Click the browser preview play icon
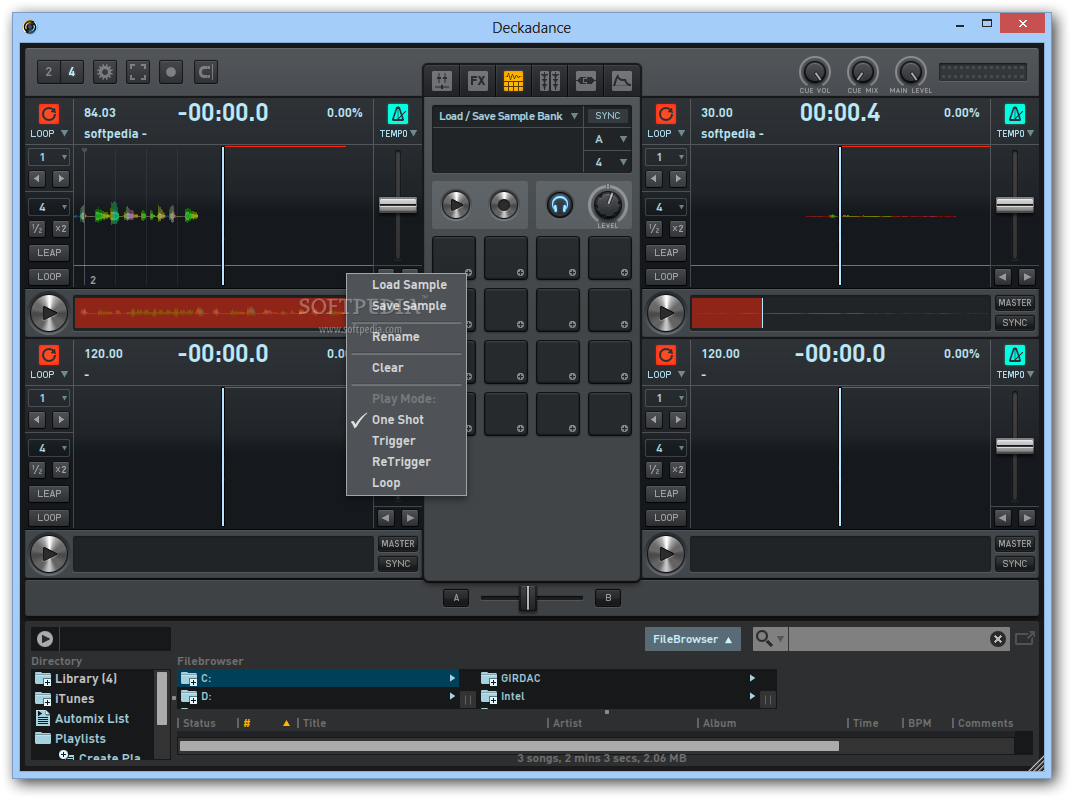This screenshot has height=799, width=1072. coord(45,639)
